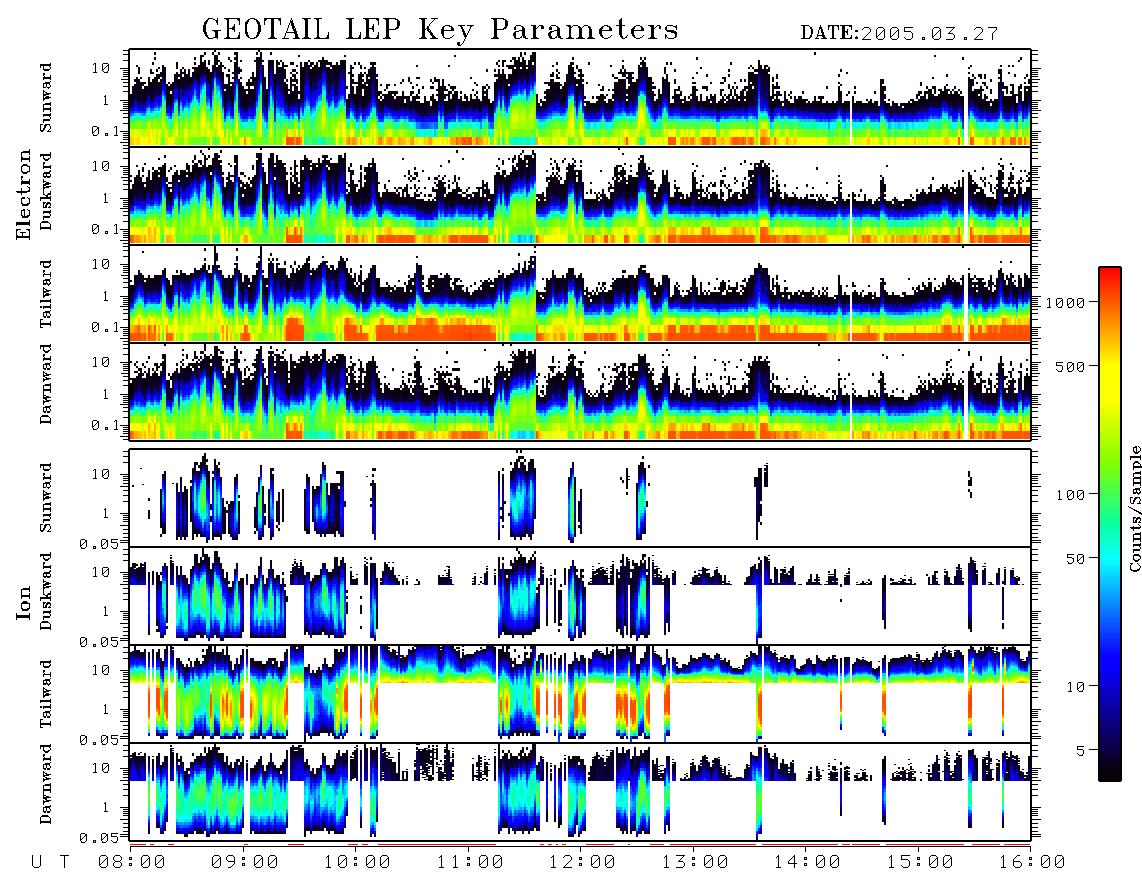Image resolution: width=1142 pixels, height=880 pixels.
Task: Click the Ion 'Tailward' panel label
Action: tap(46, 694)
